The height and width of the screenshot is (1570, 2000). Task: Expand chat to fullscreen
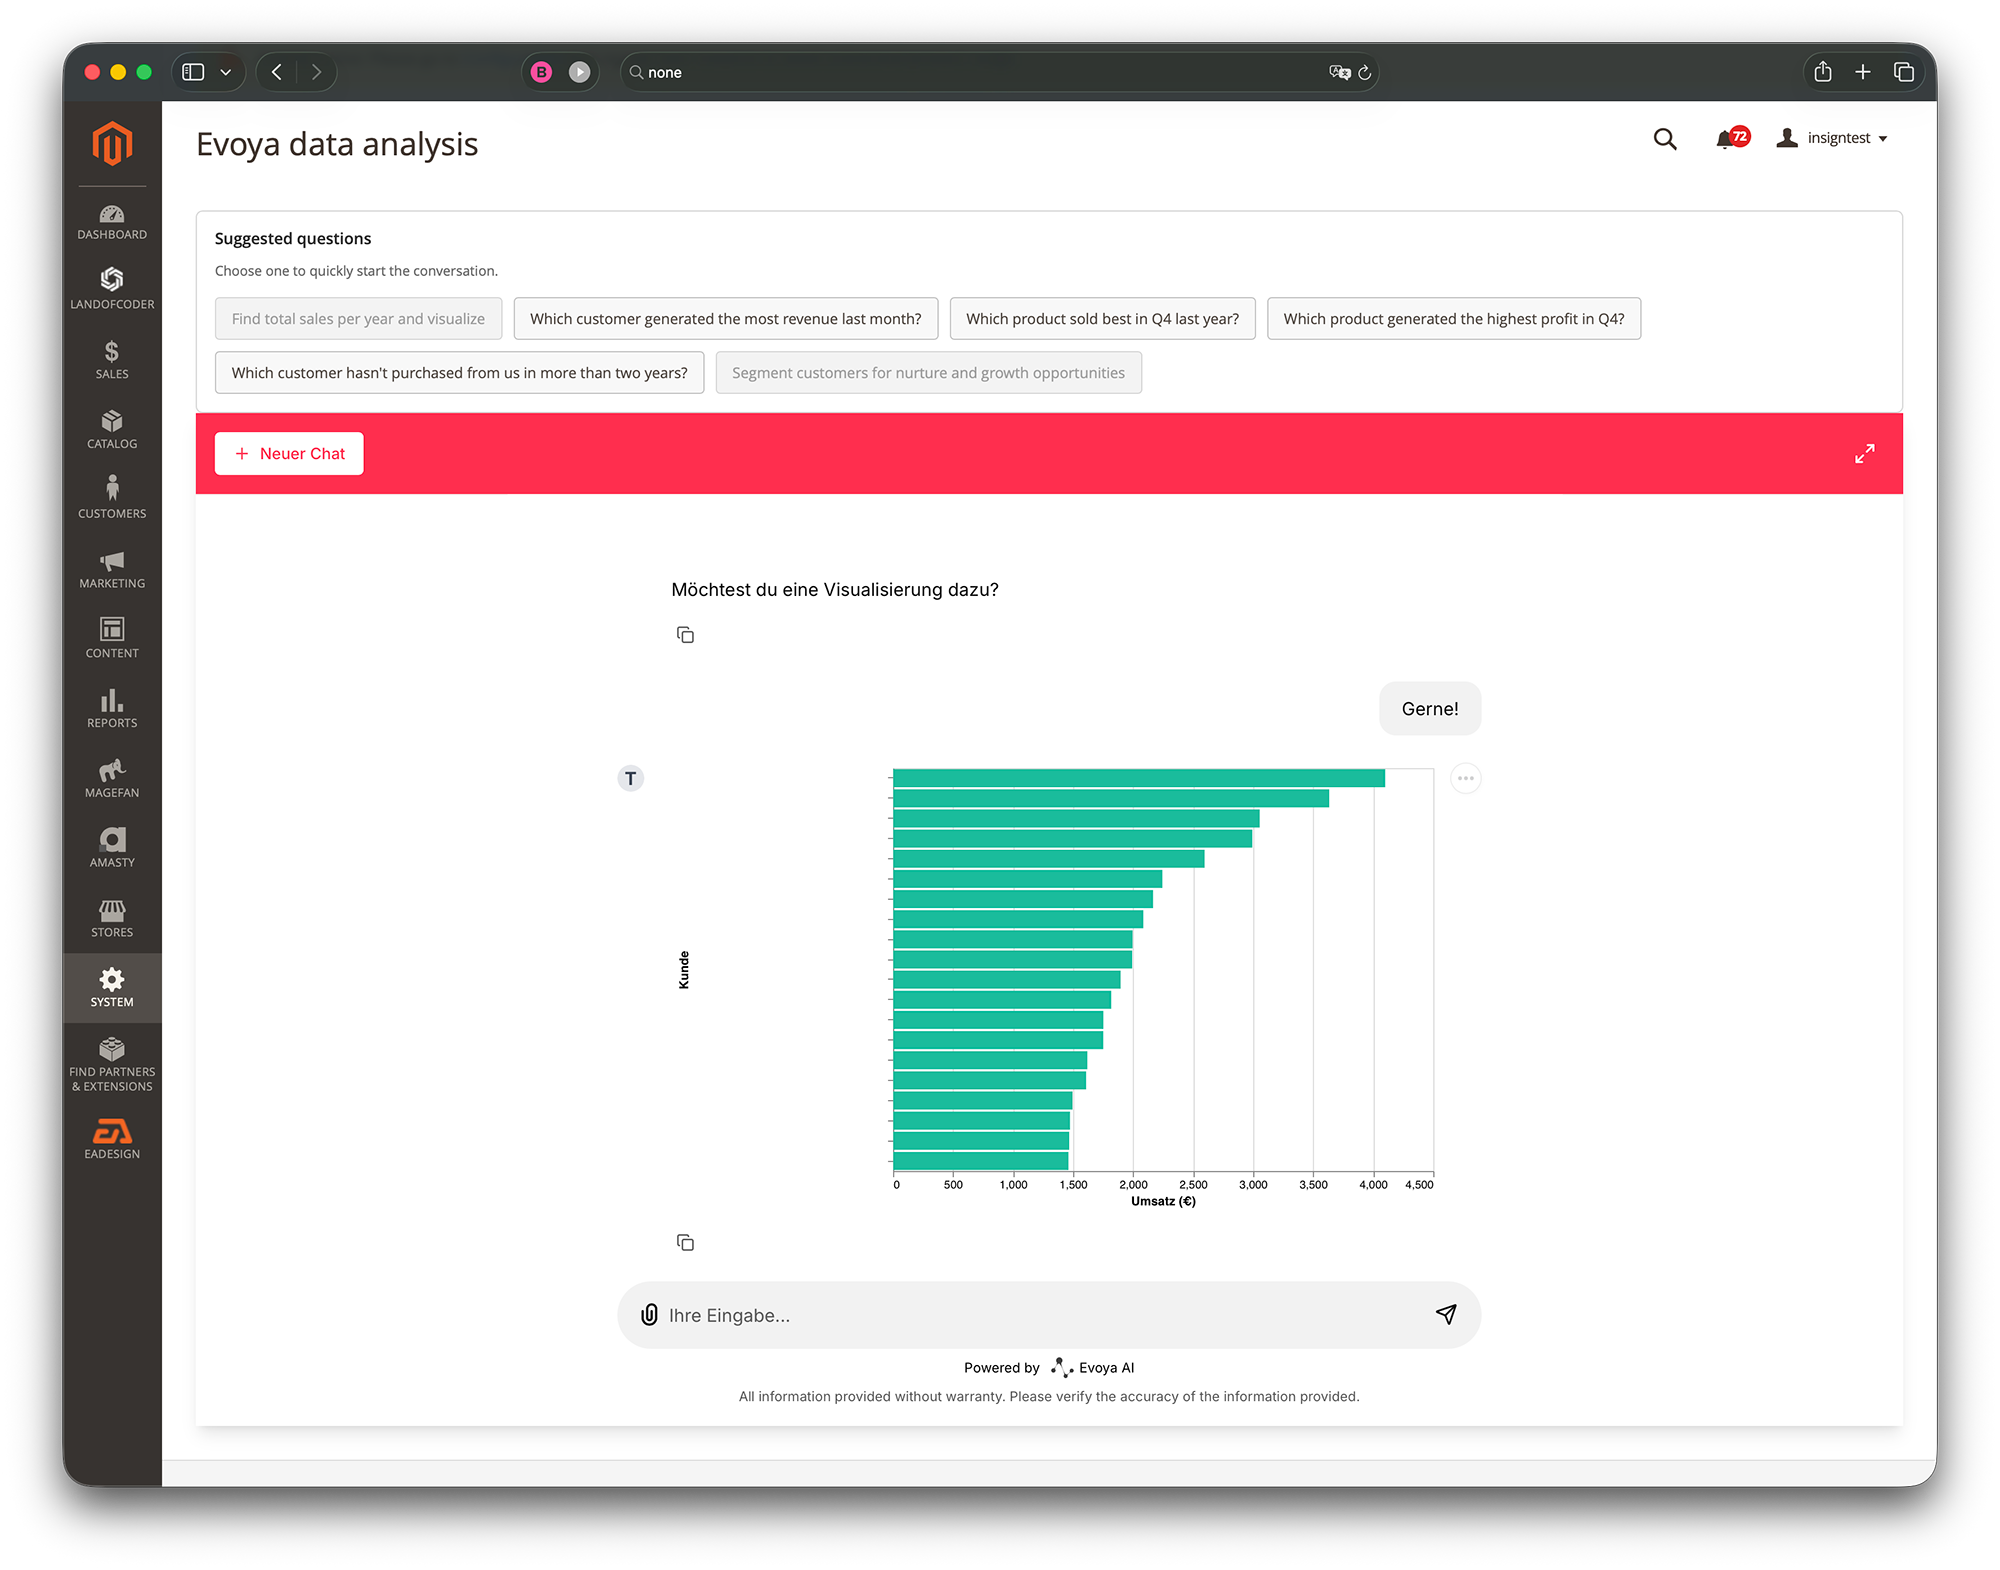point(1864,453)
